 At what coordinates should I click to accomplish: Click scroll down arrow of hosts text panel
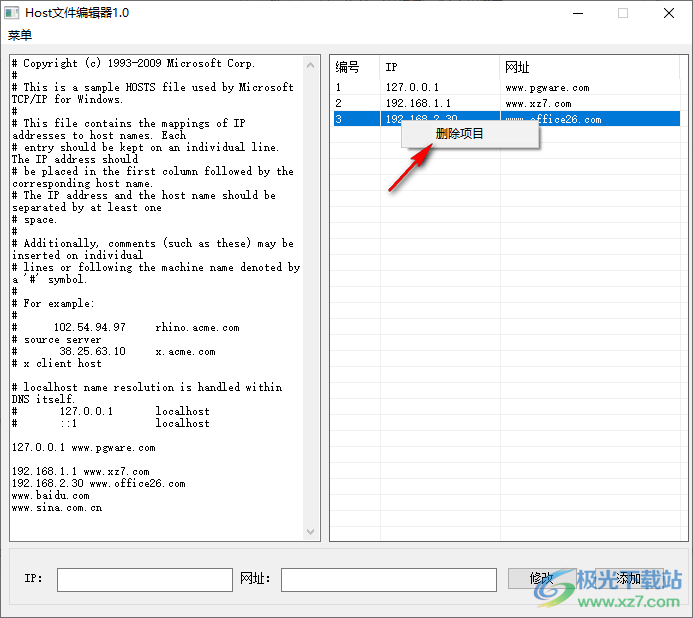point(311,532)
